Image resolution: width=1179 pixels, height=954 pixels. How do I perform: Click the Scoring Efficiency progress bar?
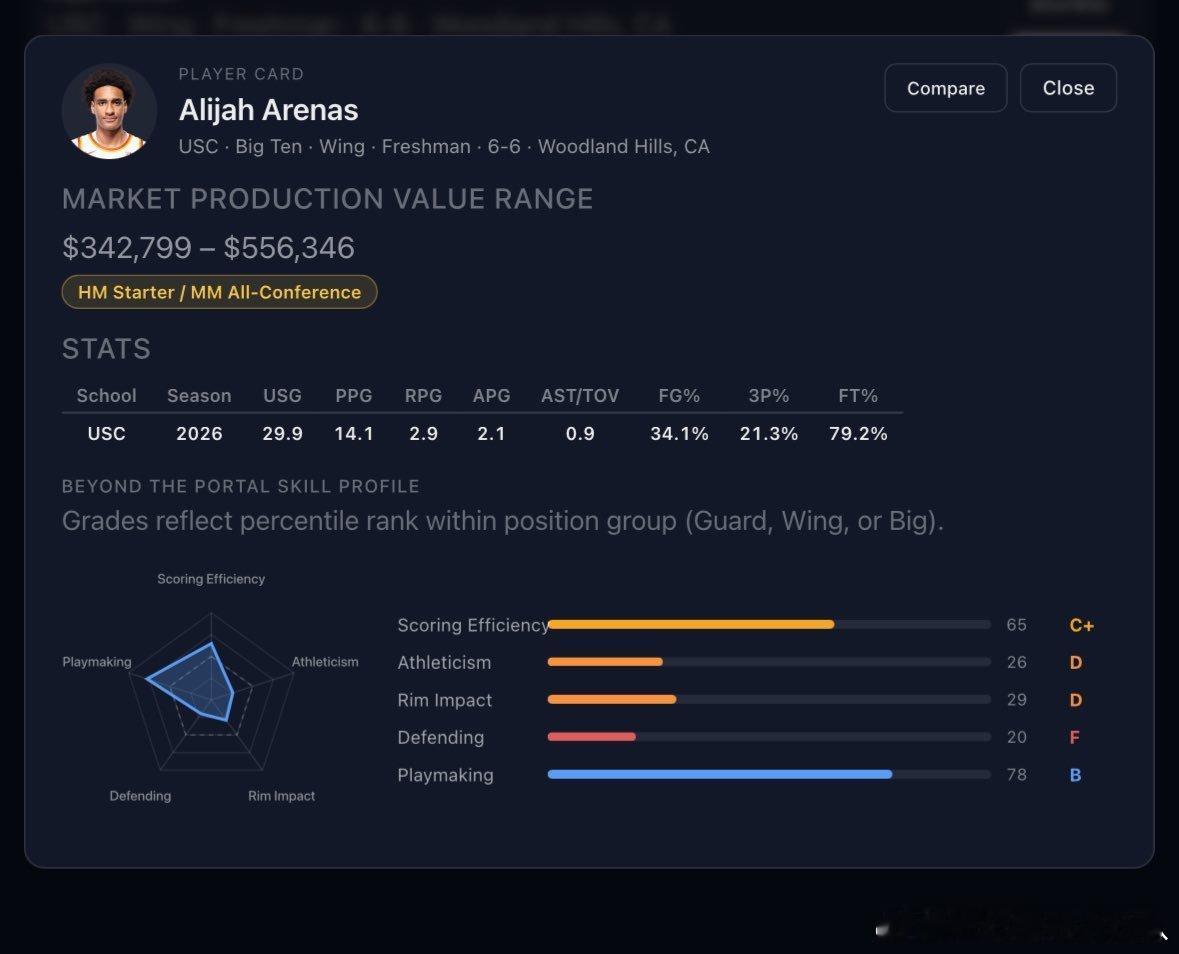pyautogui.click(x=769, y=624)
